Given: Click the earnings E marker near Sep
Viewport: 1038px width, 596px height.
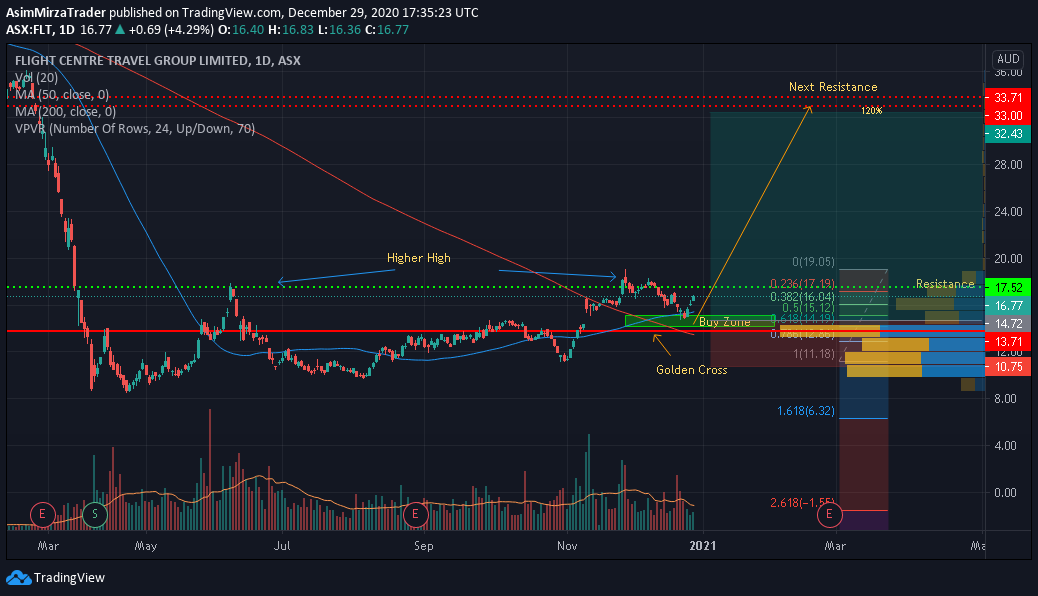Looking at the screenshot, I should (416, 514).
